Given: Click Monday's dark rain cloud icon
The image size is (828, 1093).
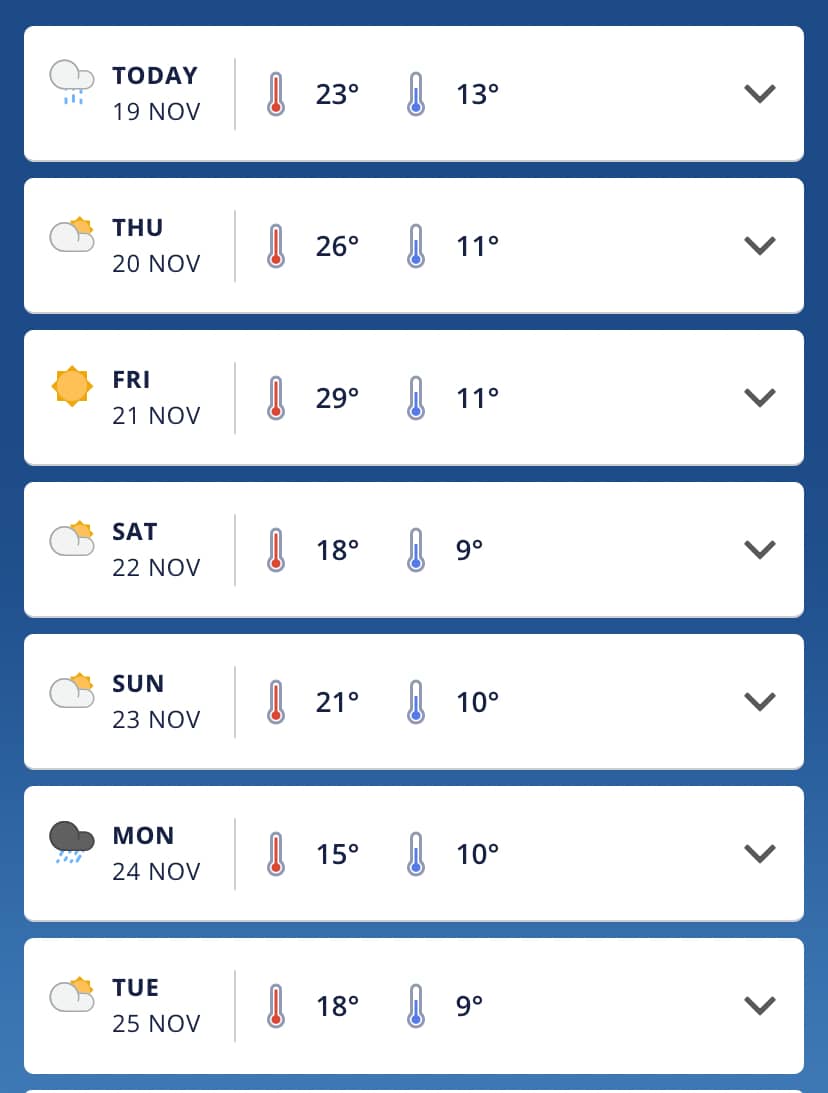Looking at the screenshot, I should [x=72, y=841].
